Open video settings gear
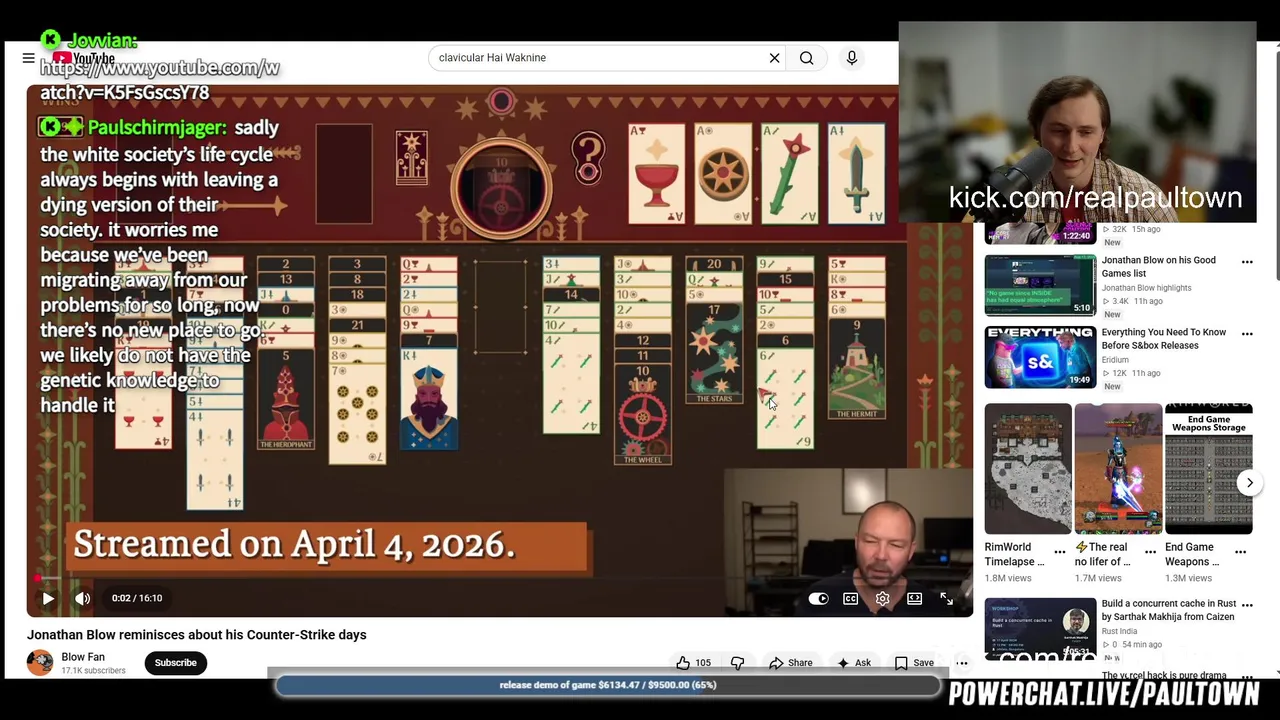 pyautogui.click(x=882, y=598)
